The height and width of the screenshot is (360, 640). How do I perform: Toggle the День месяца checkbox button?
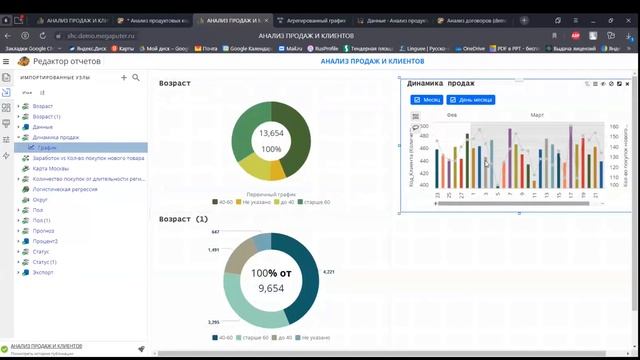pyautogui.click(x=471, y=100)
